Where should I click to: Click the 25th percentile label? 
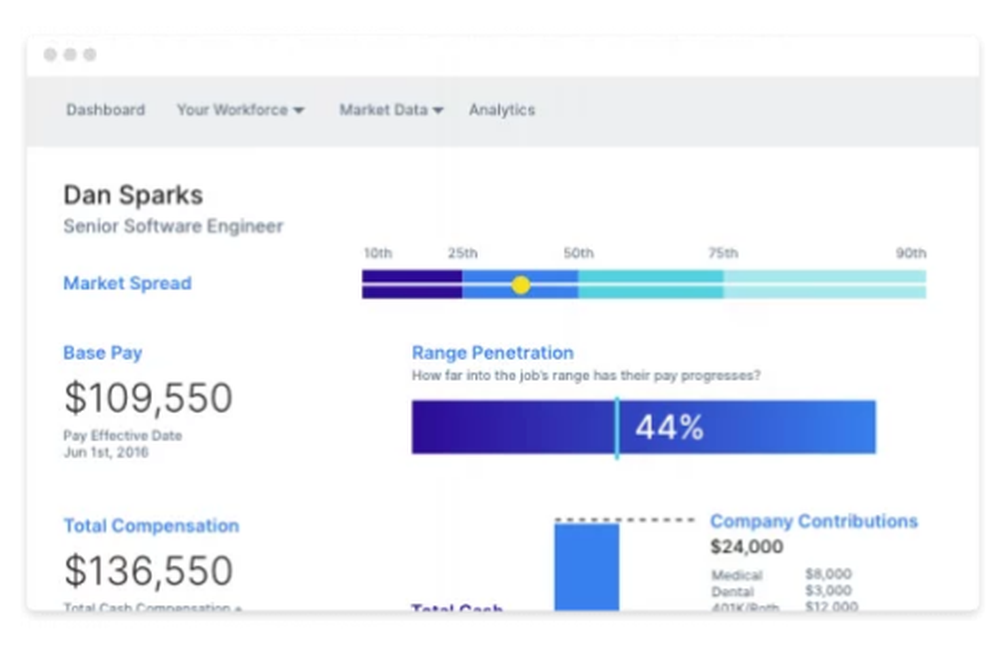click(462, 253)
